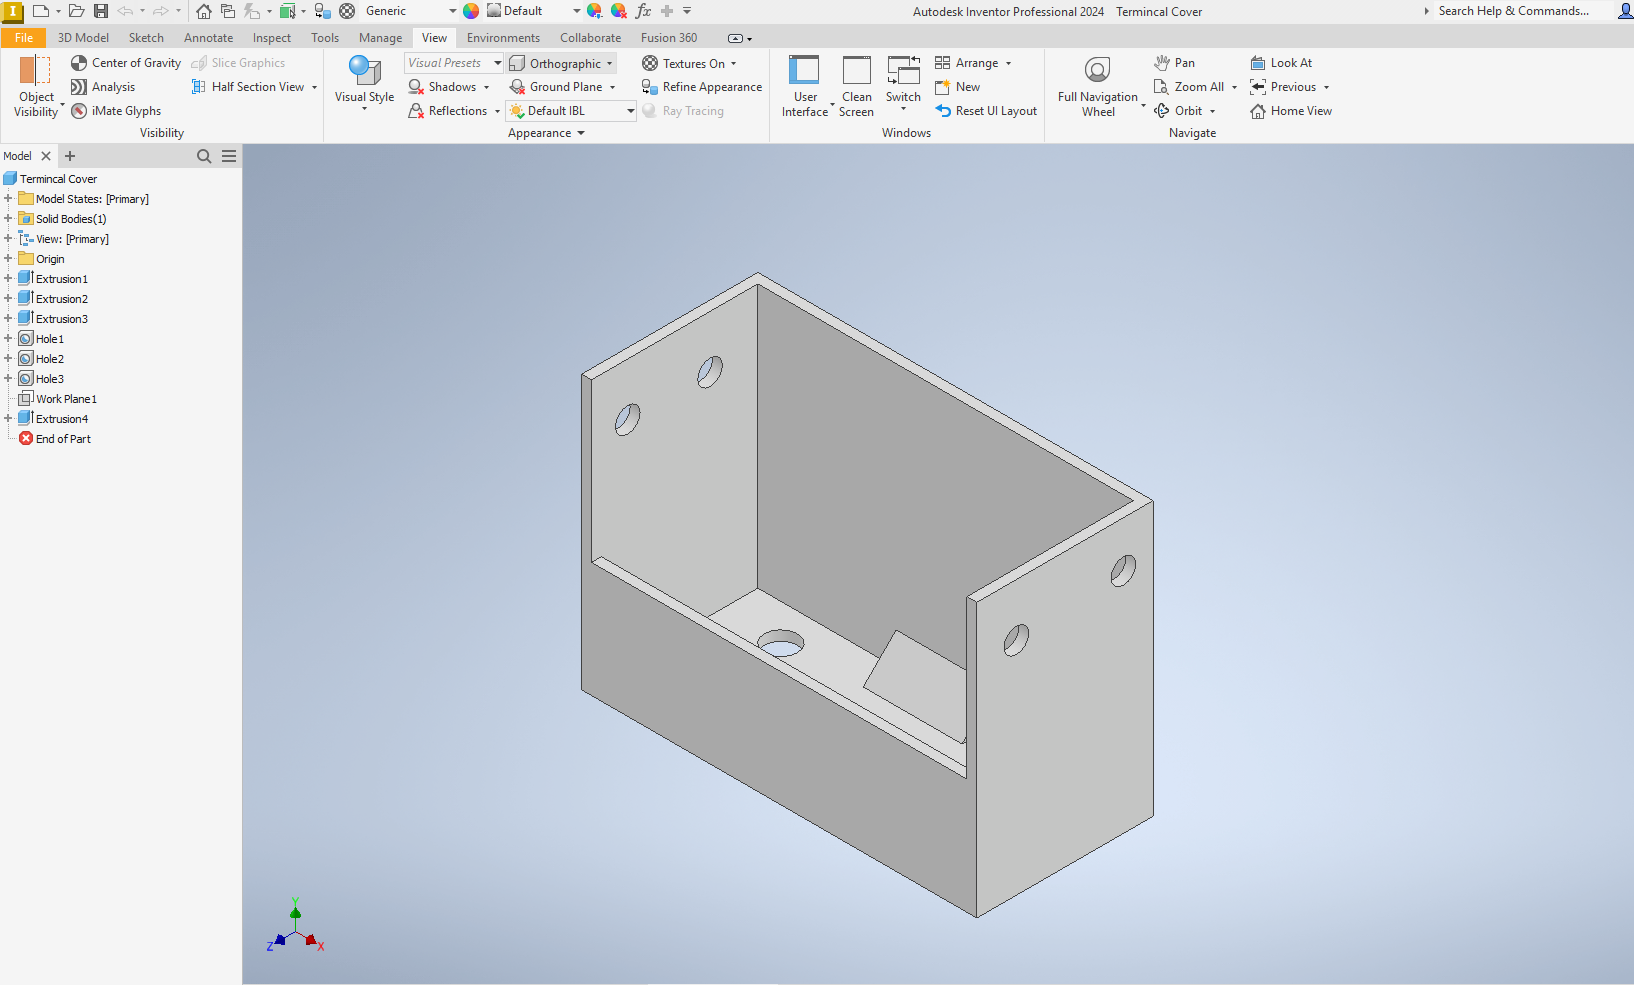Open a file with the folder icon
This screenshot has width=1634, height=985.
[76, 11]
